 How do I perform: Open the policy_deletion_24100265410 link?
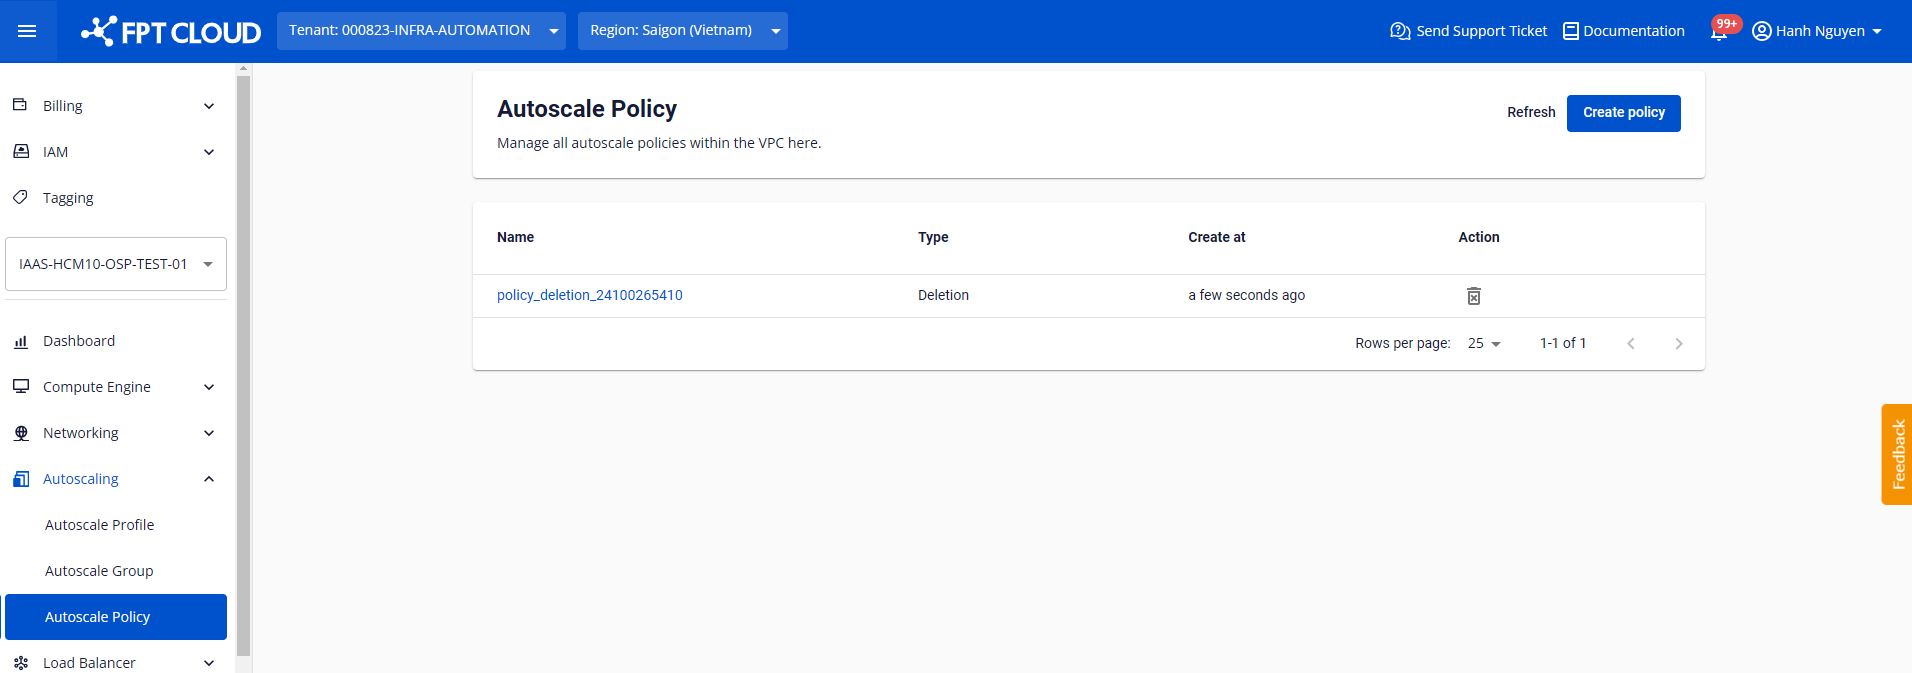point(589,295)
